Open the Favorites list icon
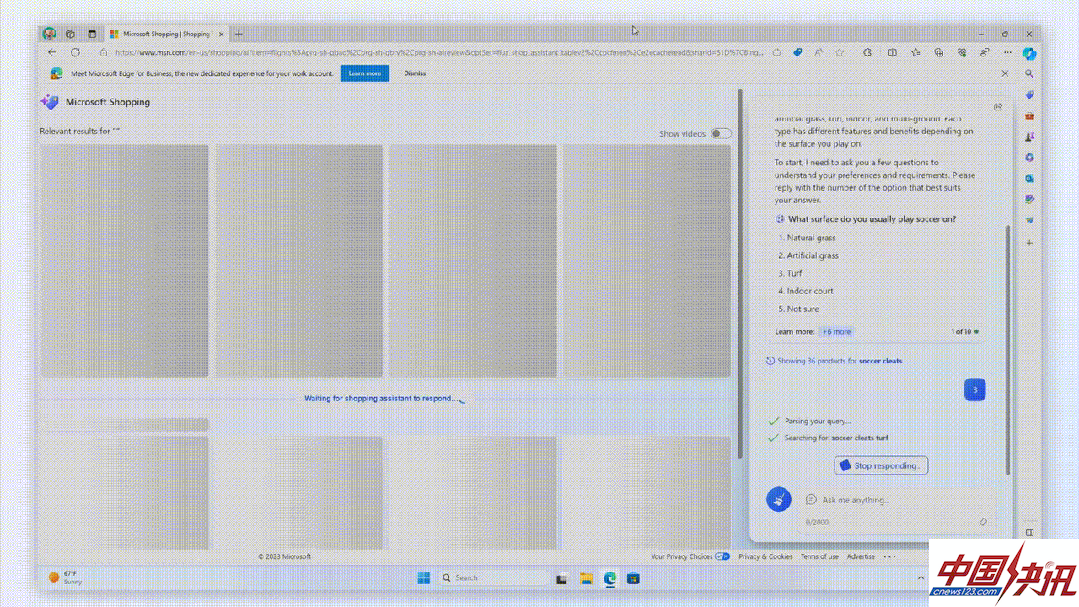Screen dimensions: 1079x607 915,52
